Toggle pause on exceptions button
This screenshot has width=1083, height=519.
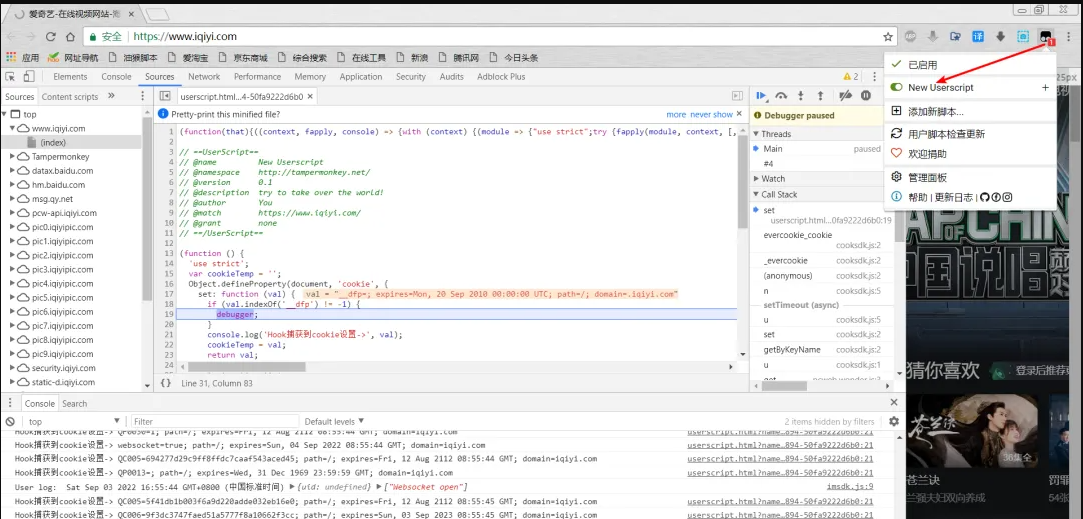coord(866,96)
